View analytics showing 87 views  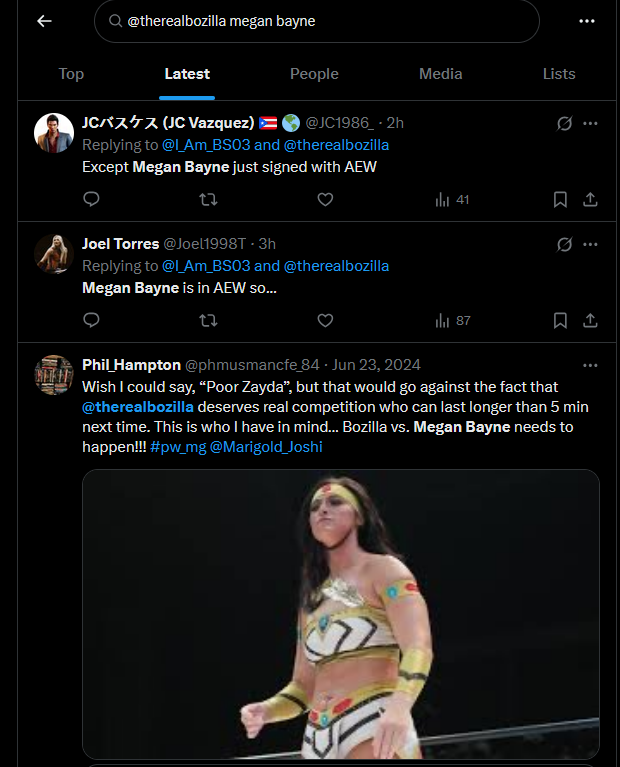coord(452,320)
